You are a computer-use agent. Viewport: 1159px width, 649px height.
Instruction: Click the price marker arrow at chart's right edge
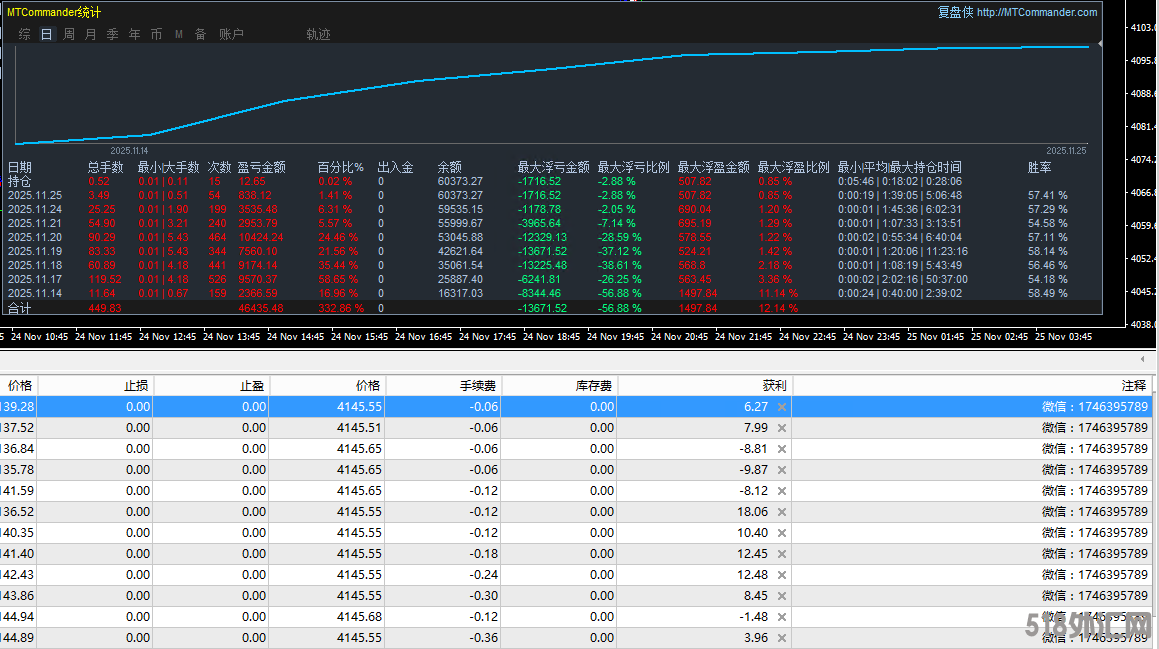[x=1100, y=44]
